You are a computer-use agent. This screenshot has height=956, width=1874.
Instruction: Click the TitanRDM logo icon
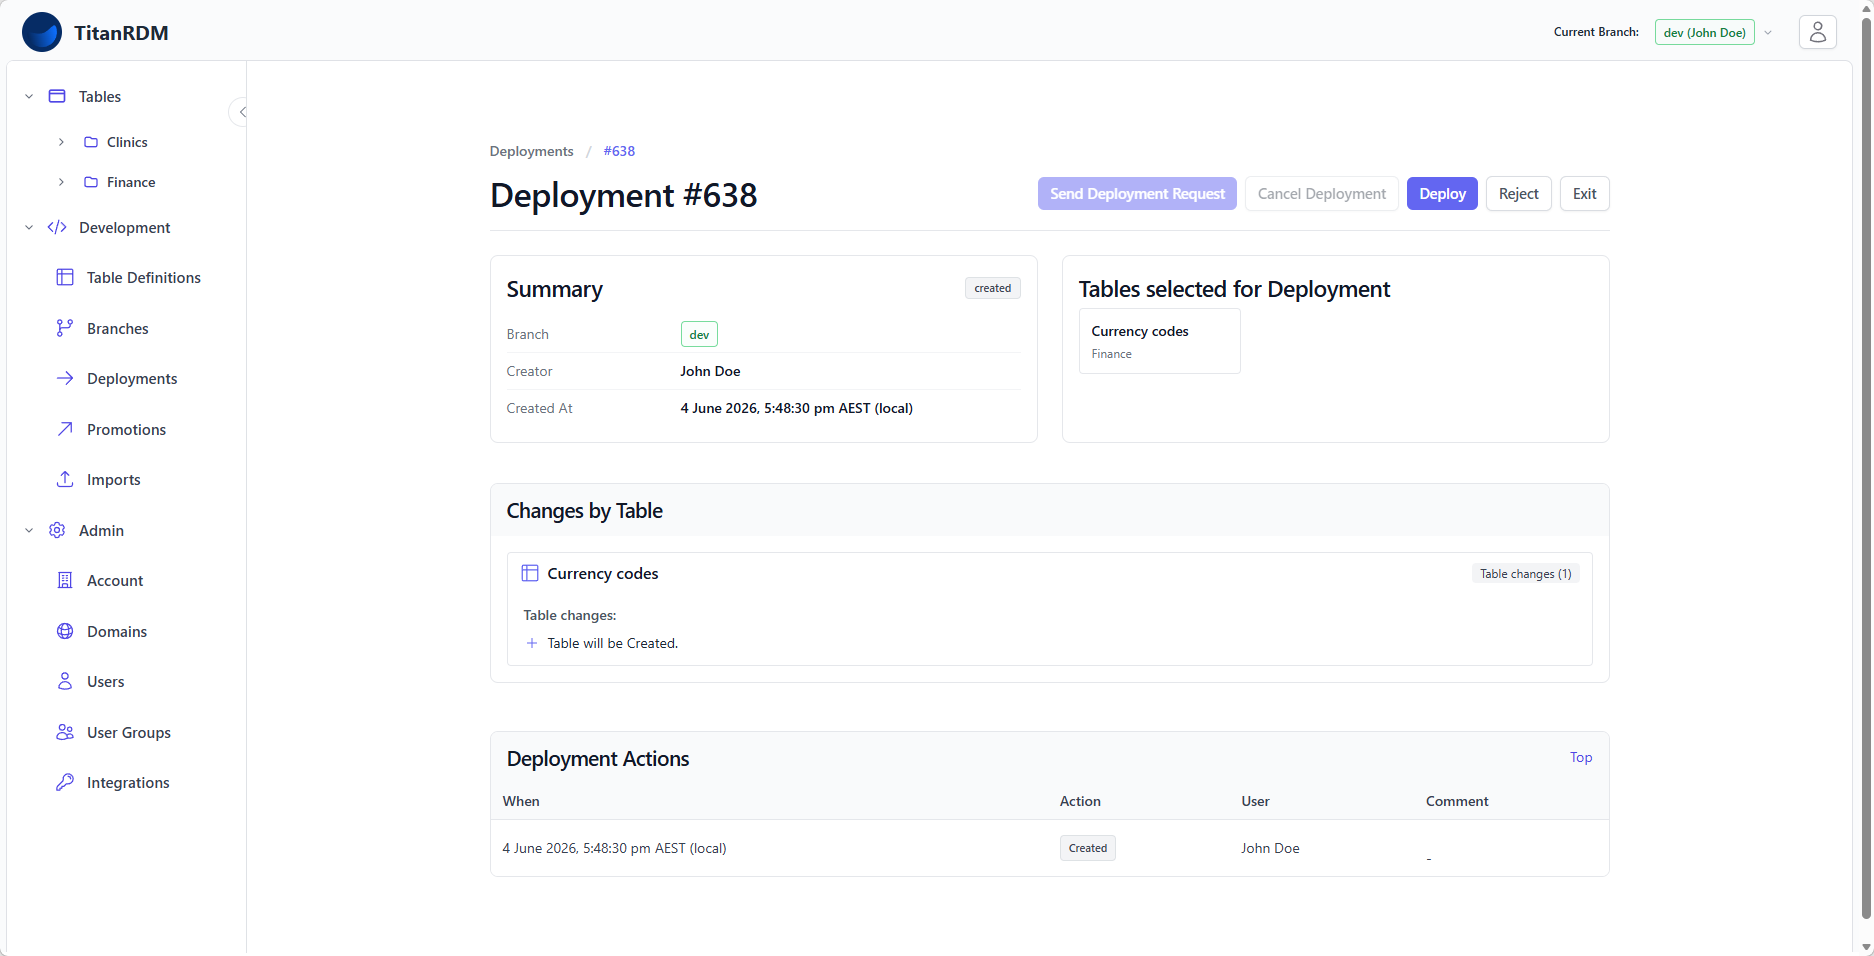[x=42, y=32]
